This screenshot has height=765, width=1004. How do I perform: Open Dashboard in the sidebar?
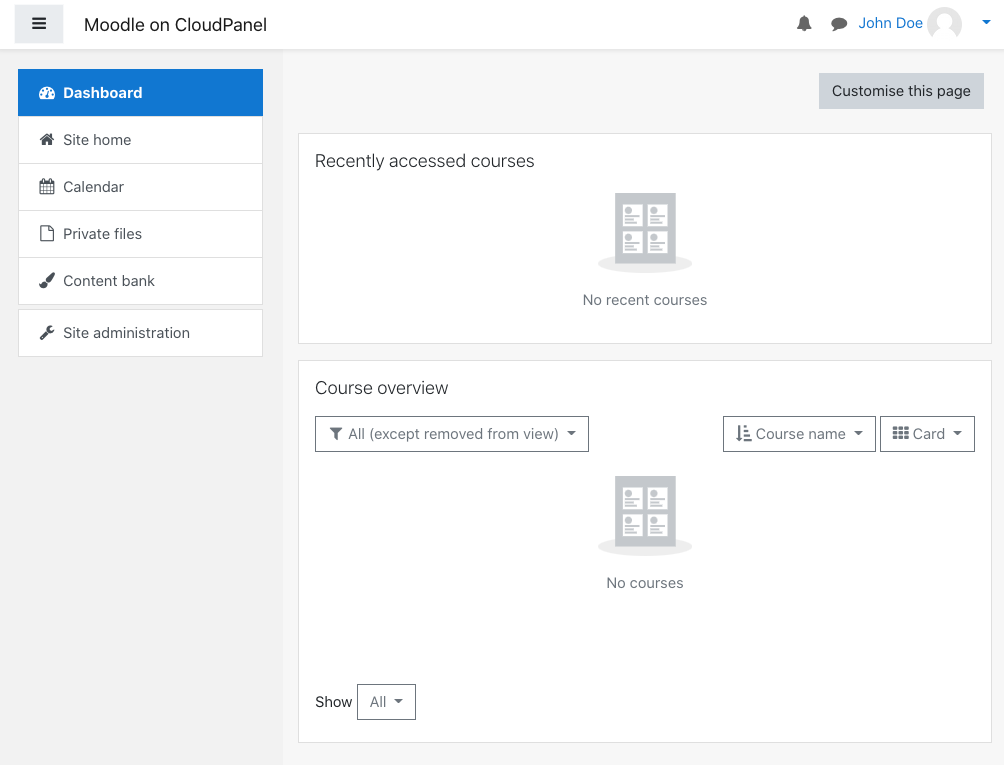[x=140, y=93]
